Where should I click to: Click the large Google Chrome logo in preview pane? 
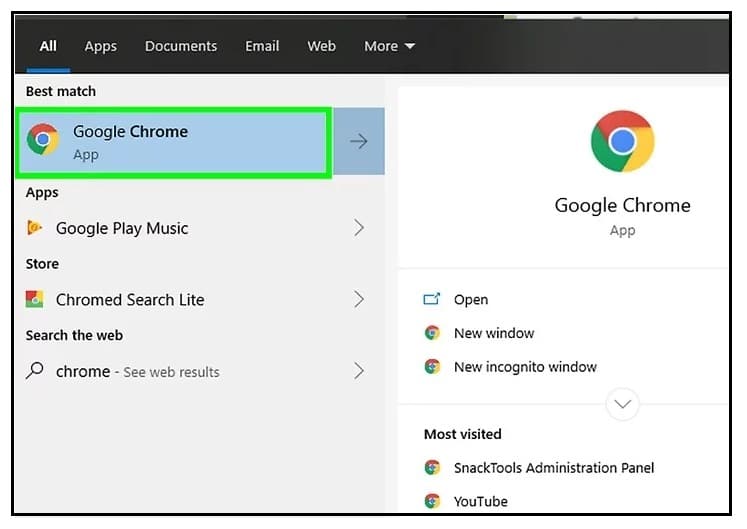tap(623, 141)
